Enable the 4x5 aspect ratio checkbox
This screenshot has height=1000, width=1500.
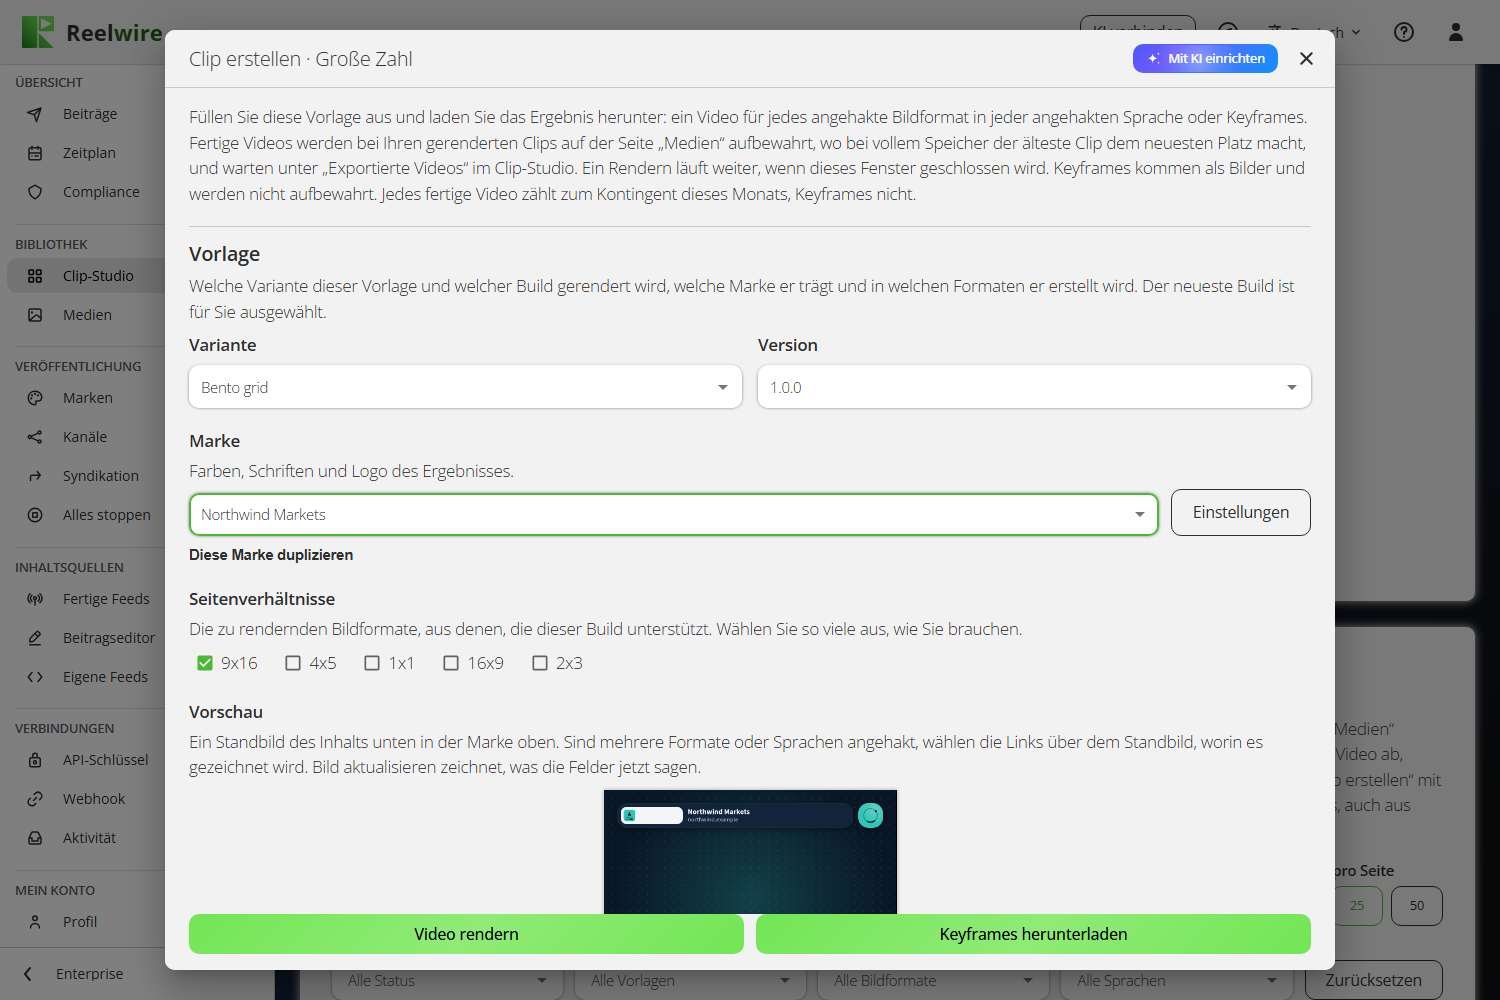293,663
